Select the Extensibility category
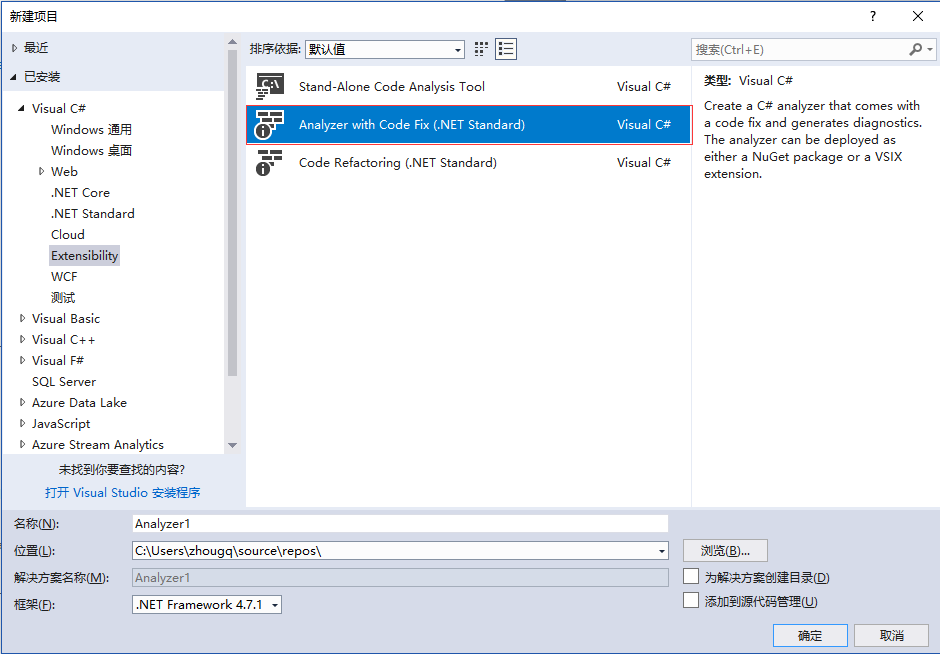Viewport: 940px width, 654px height. (x=84, y=256)
